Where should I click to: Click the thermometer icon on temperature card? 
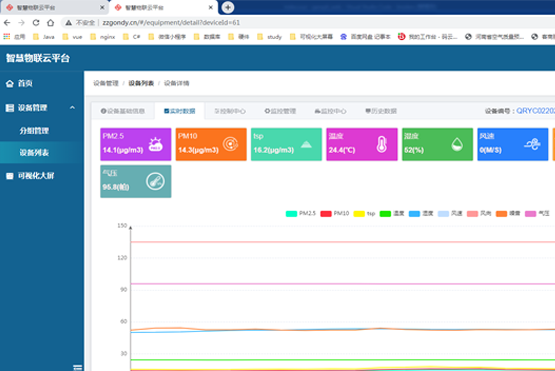tap(382, 144)
